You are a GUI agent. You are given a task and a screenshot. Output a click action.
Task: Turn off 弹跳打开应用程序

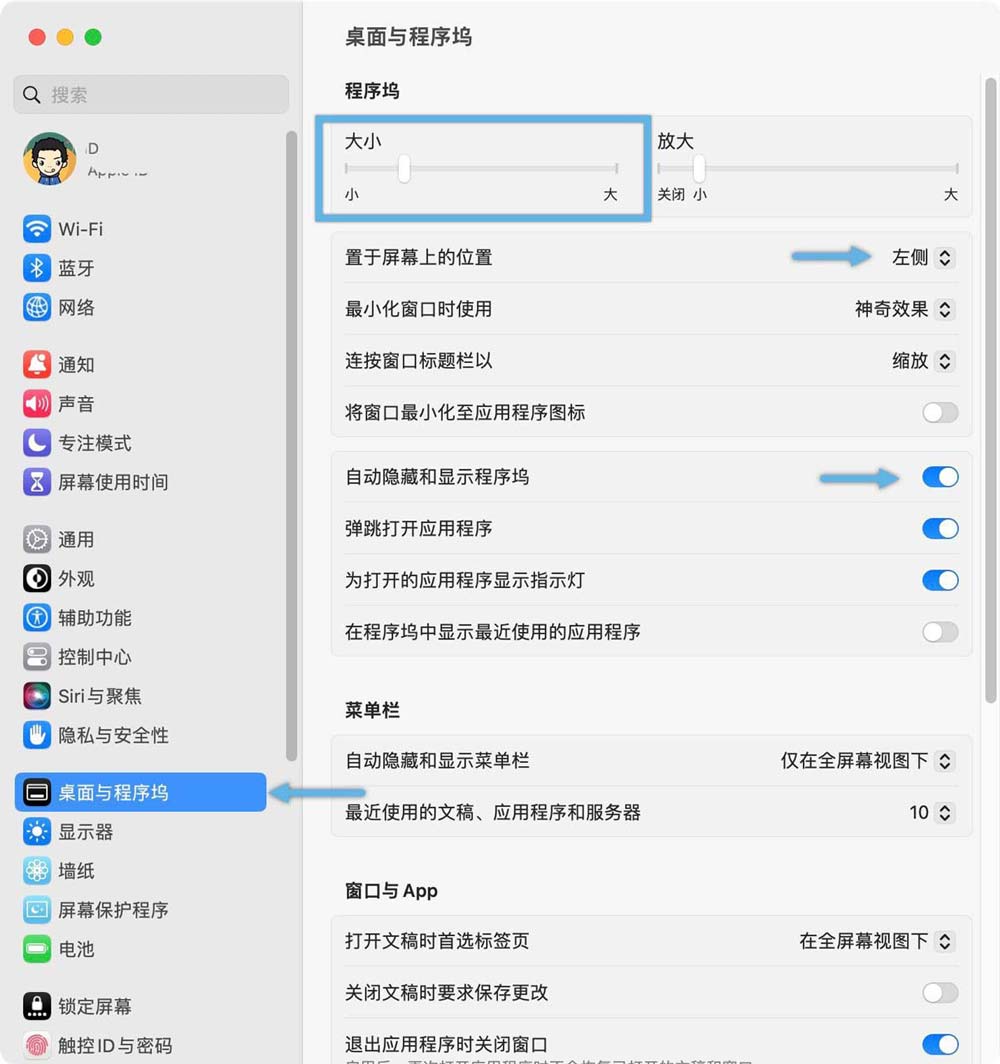(x=938, y=529)
